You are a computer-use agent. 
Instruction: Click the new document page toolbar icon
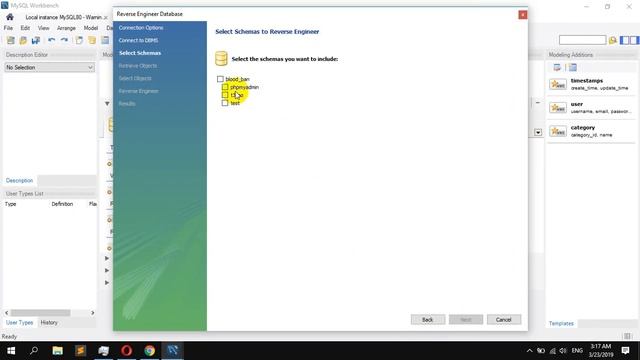(x=79, y=40)
